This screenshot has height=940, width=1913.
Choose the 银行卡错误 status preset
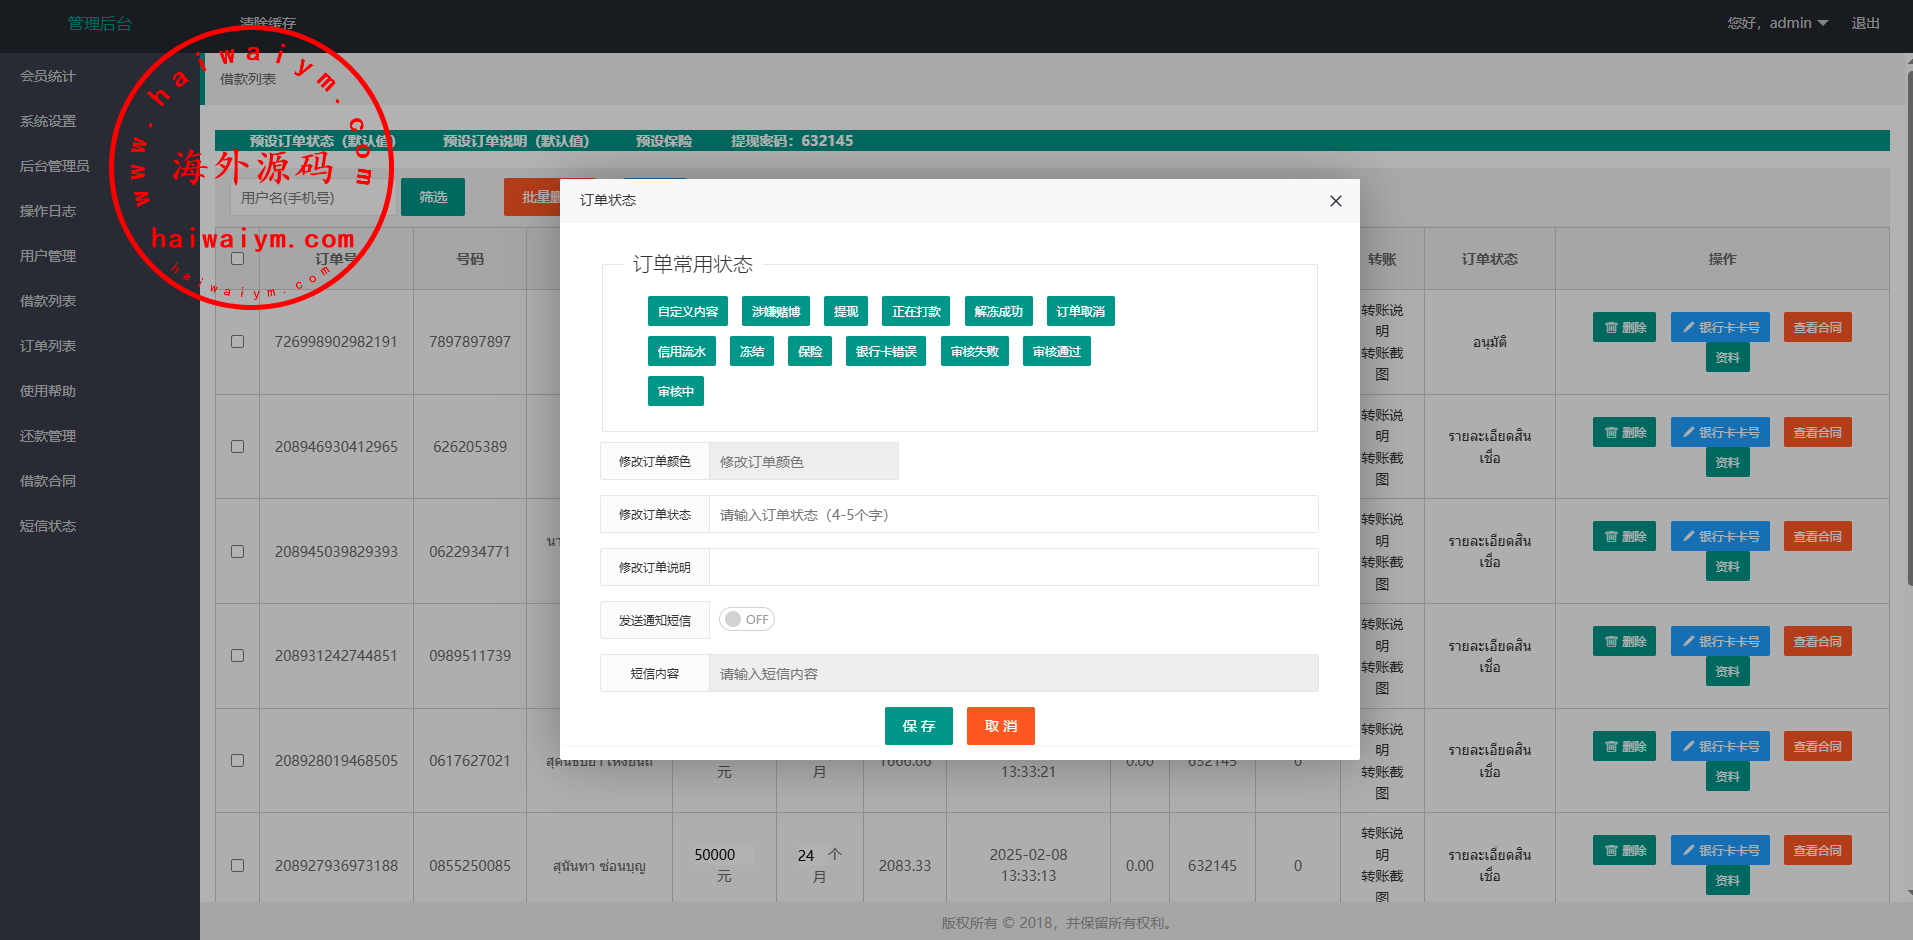pyautogui.click(x=886, y=352)
